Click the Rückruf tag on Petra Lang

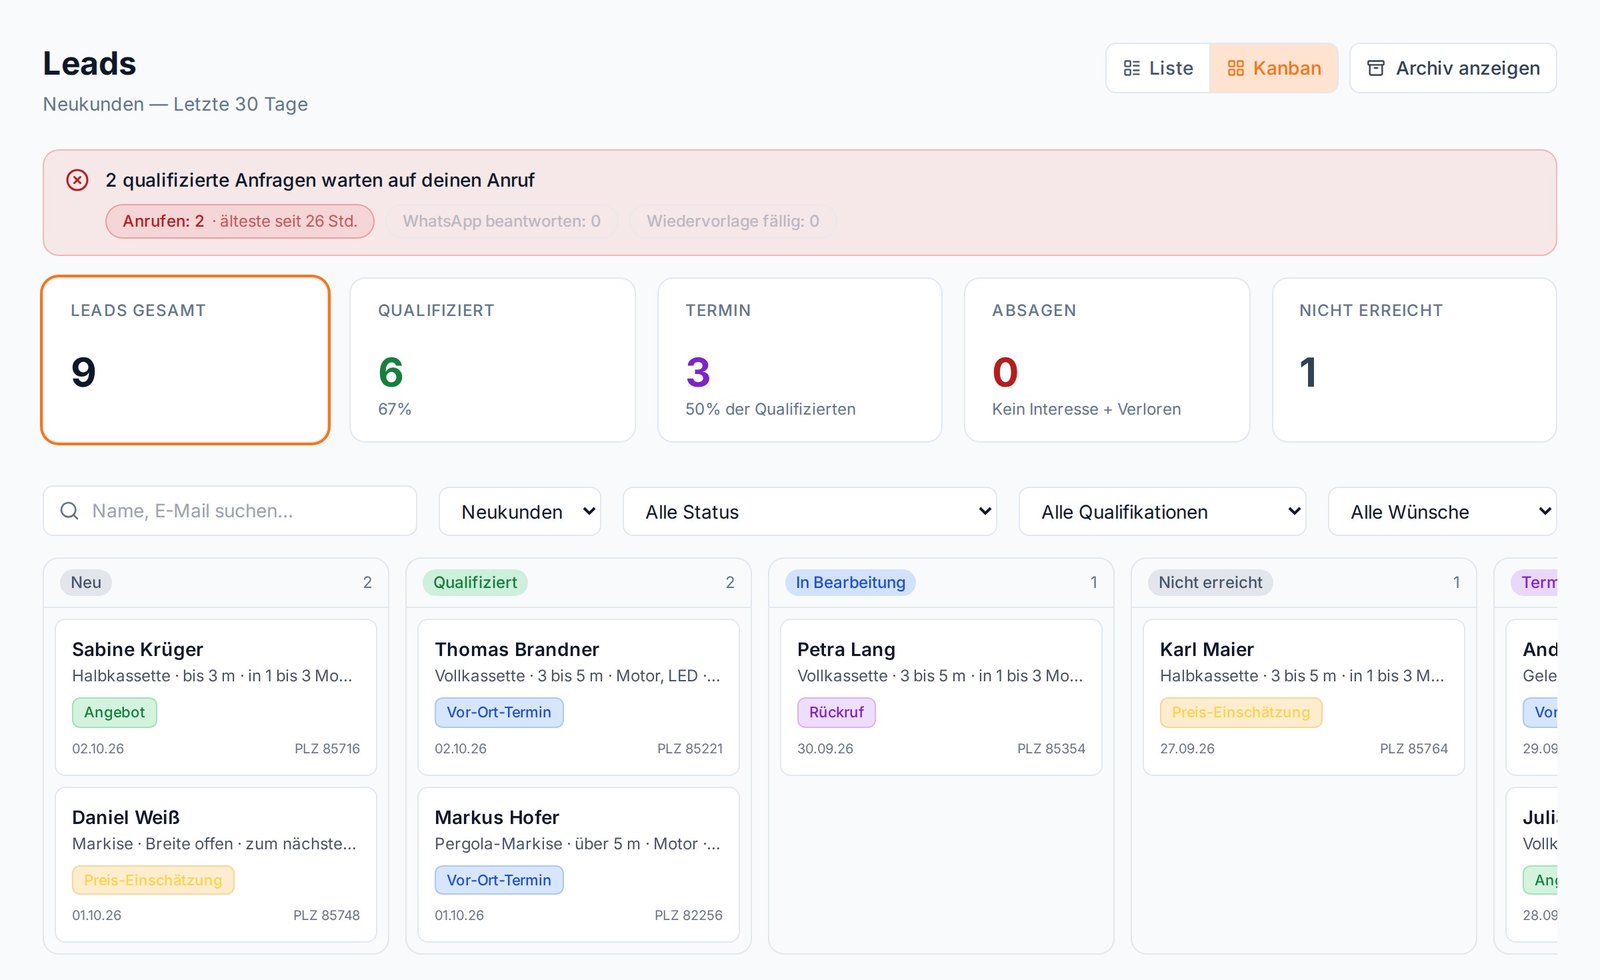(x=836, y=712)
